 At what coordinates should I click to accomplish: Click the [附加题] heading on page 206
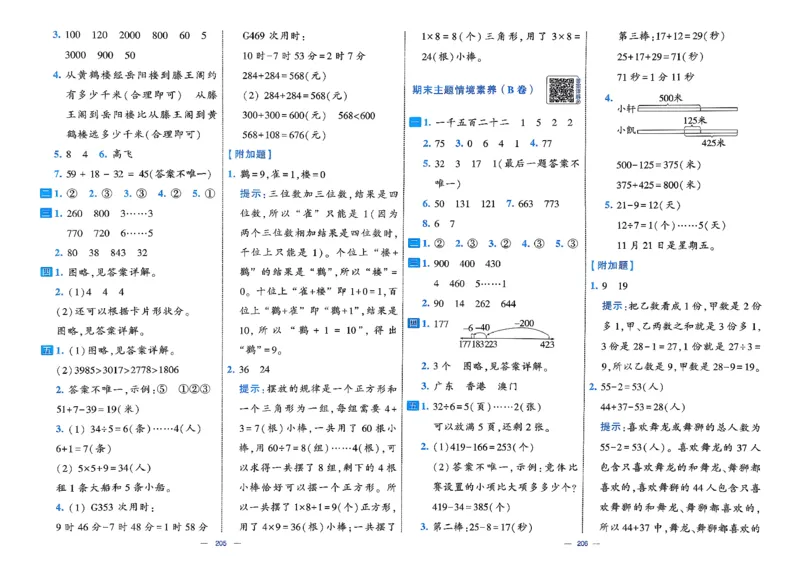point(612,265)
